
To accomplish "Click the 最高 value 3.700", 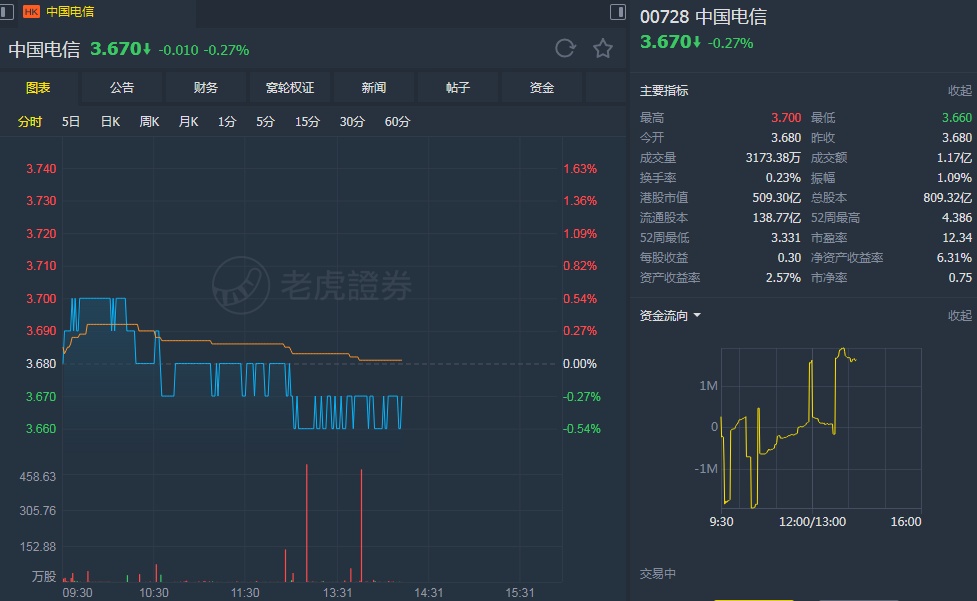I will 786,118.
